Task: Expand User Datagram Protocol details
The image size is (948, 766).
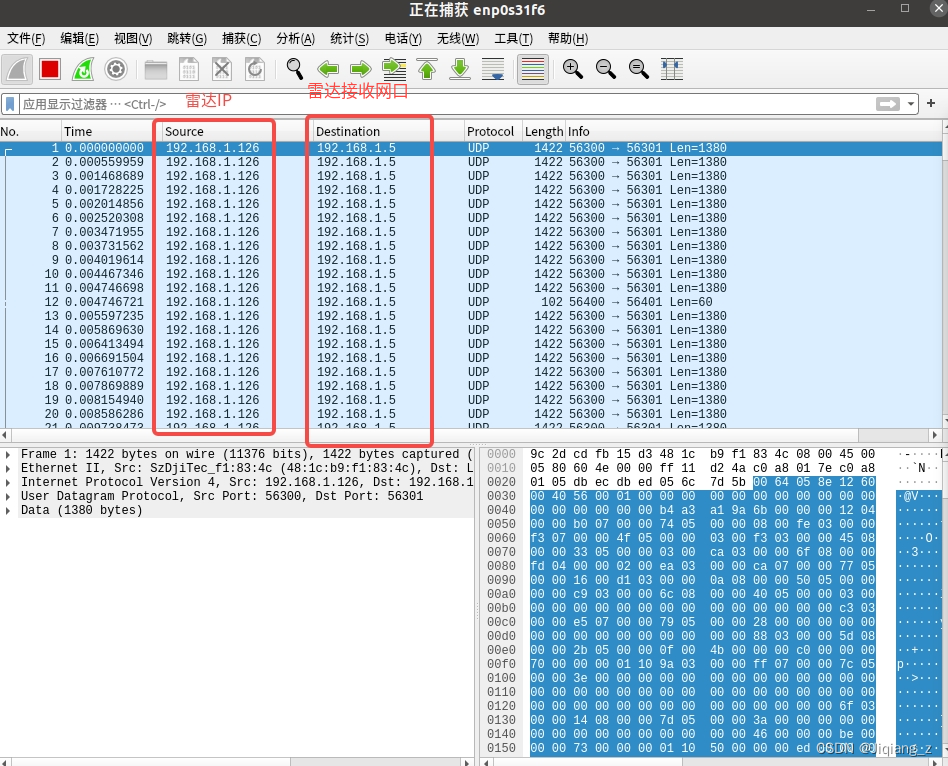Action: pyautogui.click(x=9, y=497)
